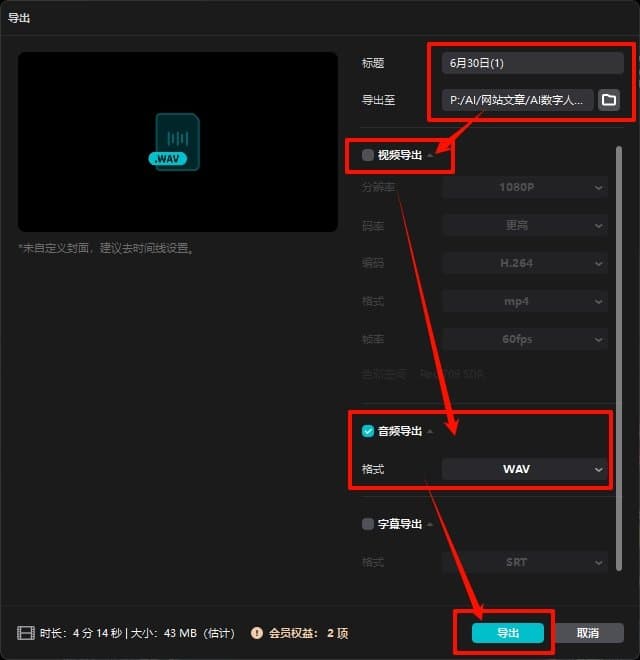Collapse the 字幕导出 section arrow

point(431,525)
